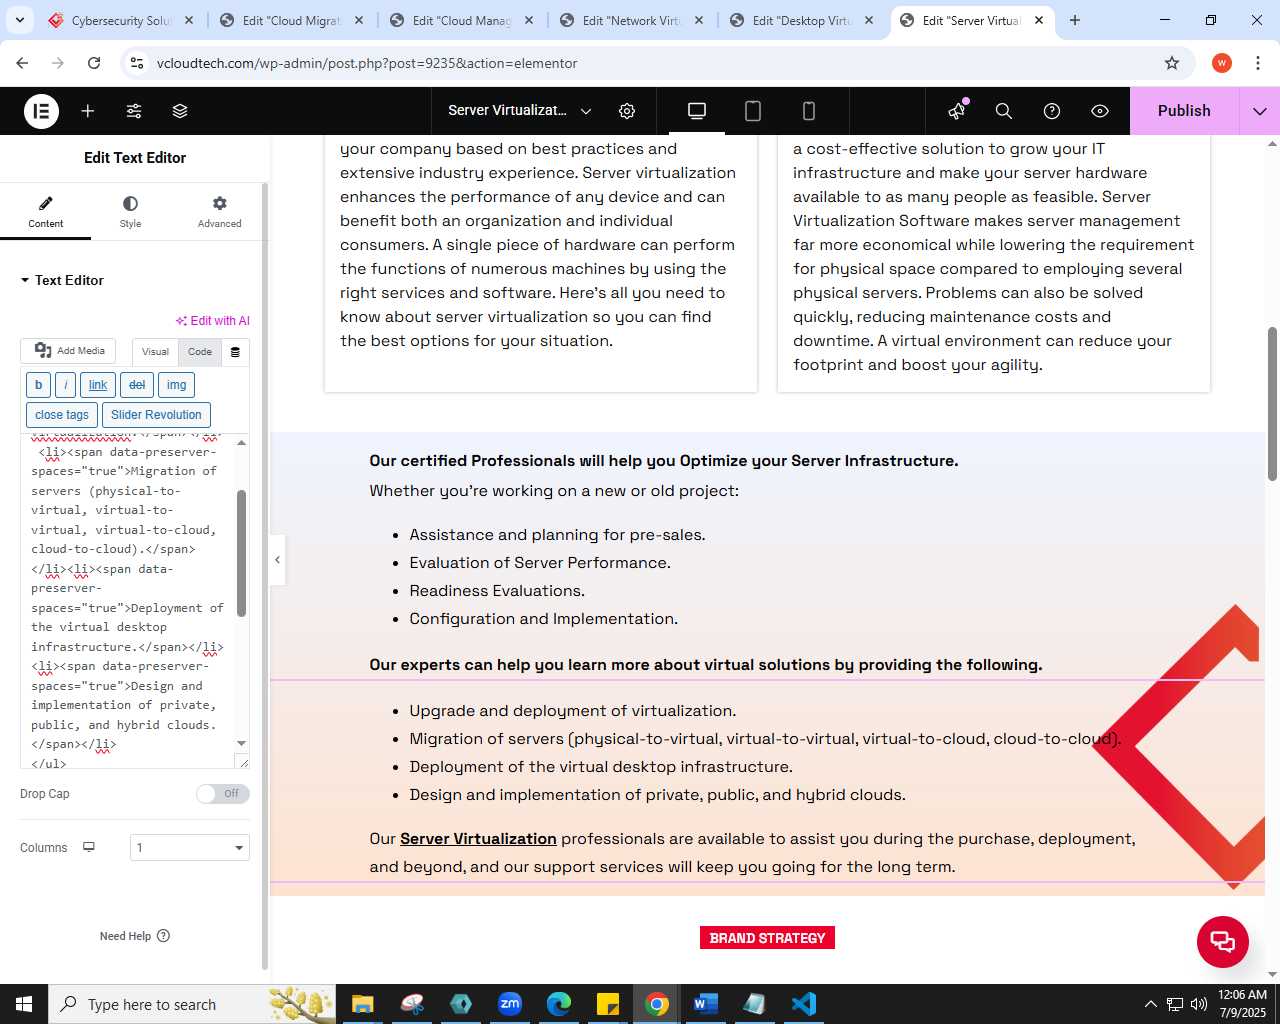Open Word from the taskbar
The image size is (1280, 1024).
tap(705, 1004)
